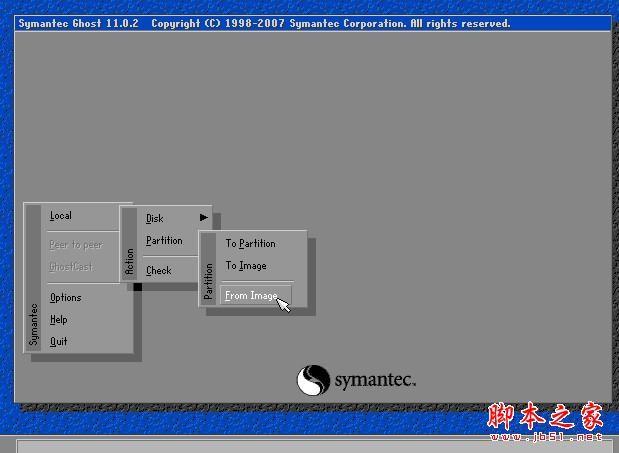Expand the Disk submenu arrow
This screenshot has height=453, width=619.
[x=203, y=217]
